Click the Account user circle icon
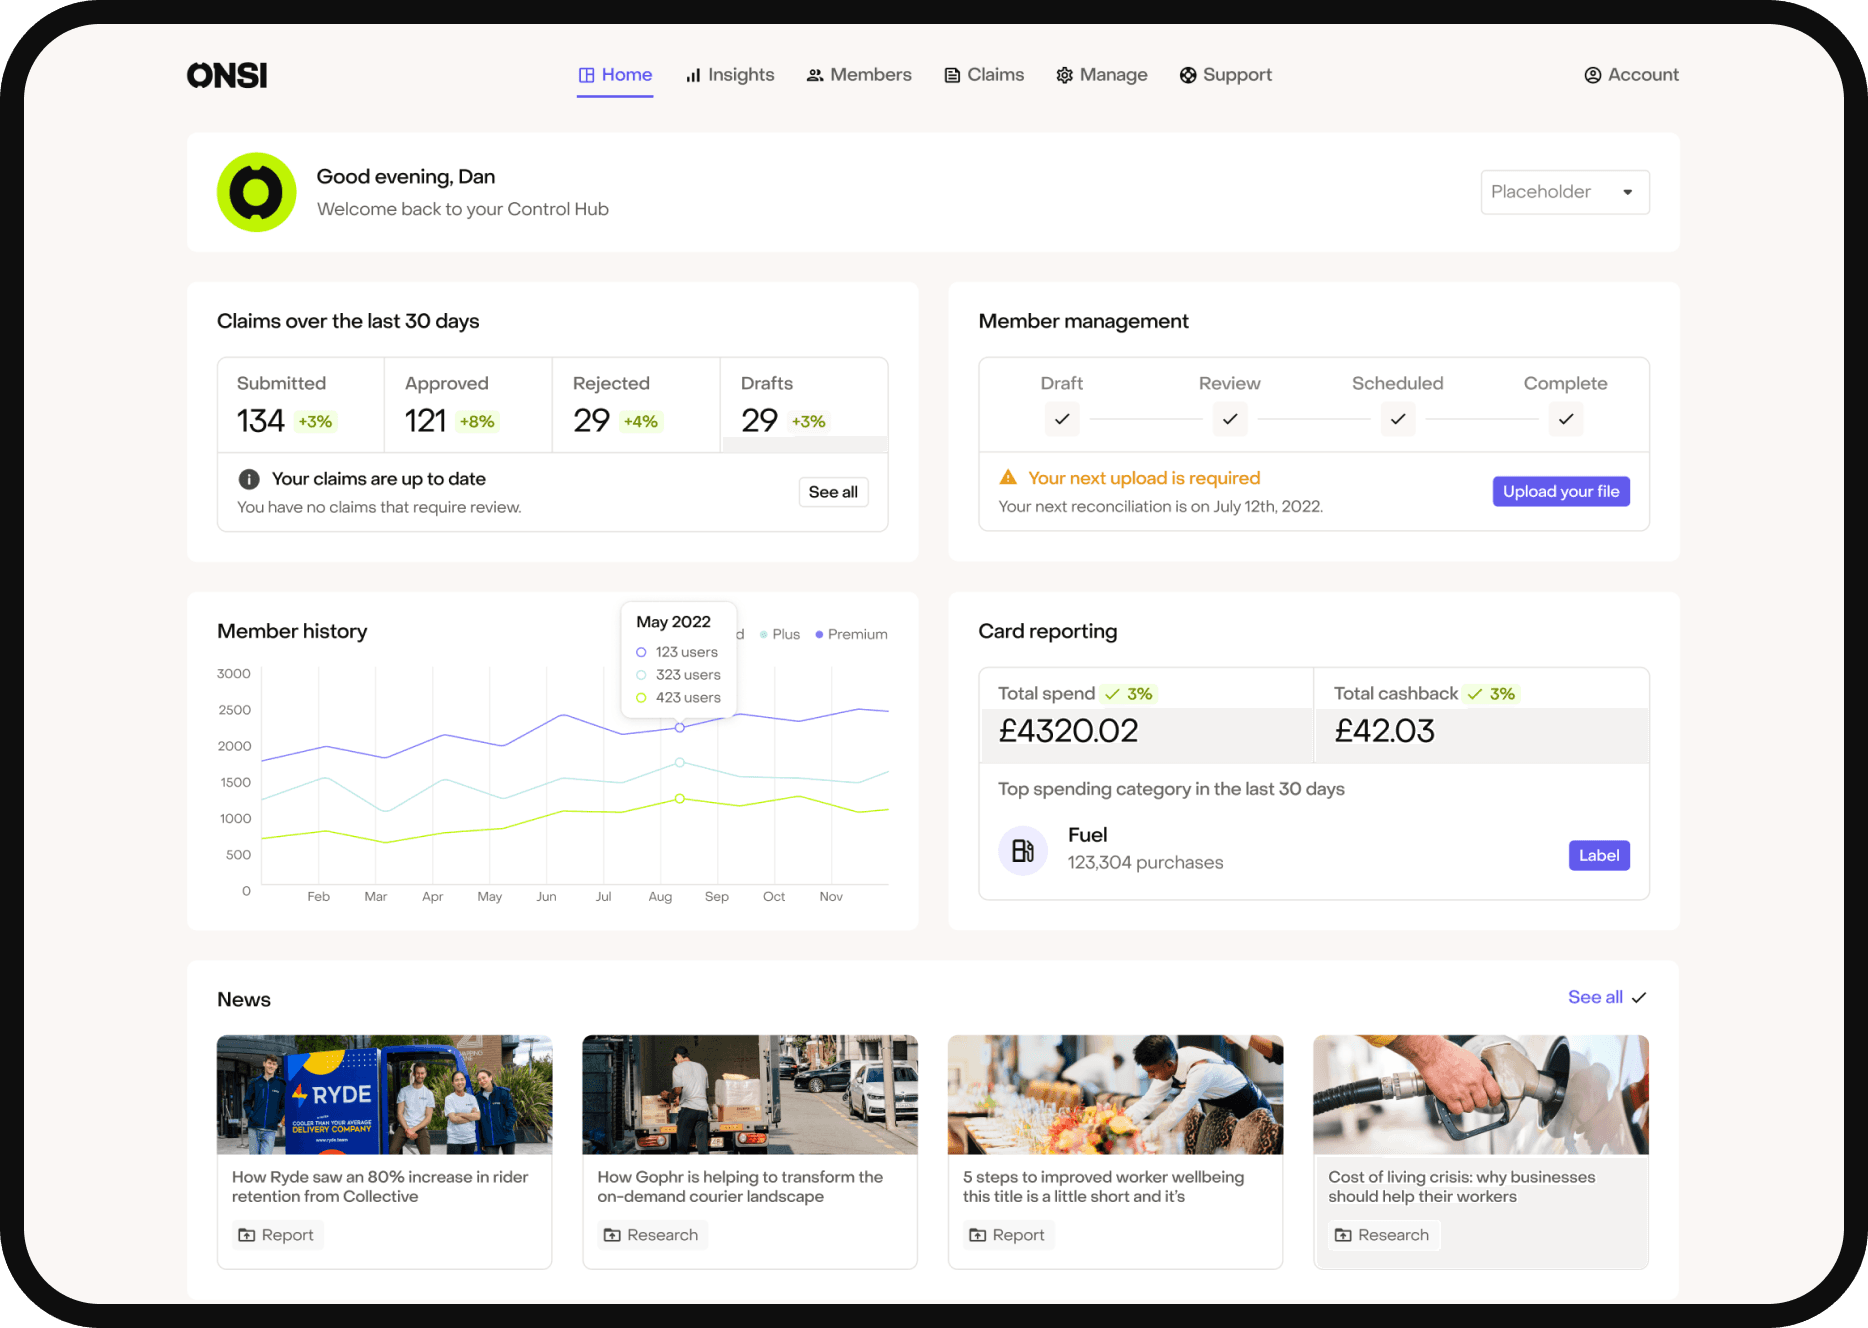 click(x=1593, y=75)
